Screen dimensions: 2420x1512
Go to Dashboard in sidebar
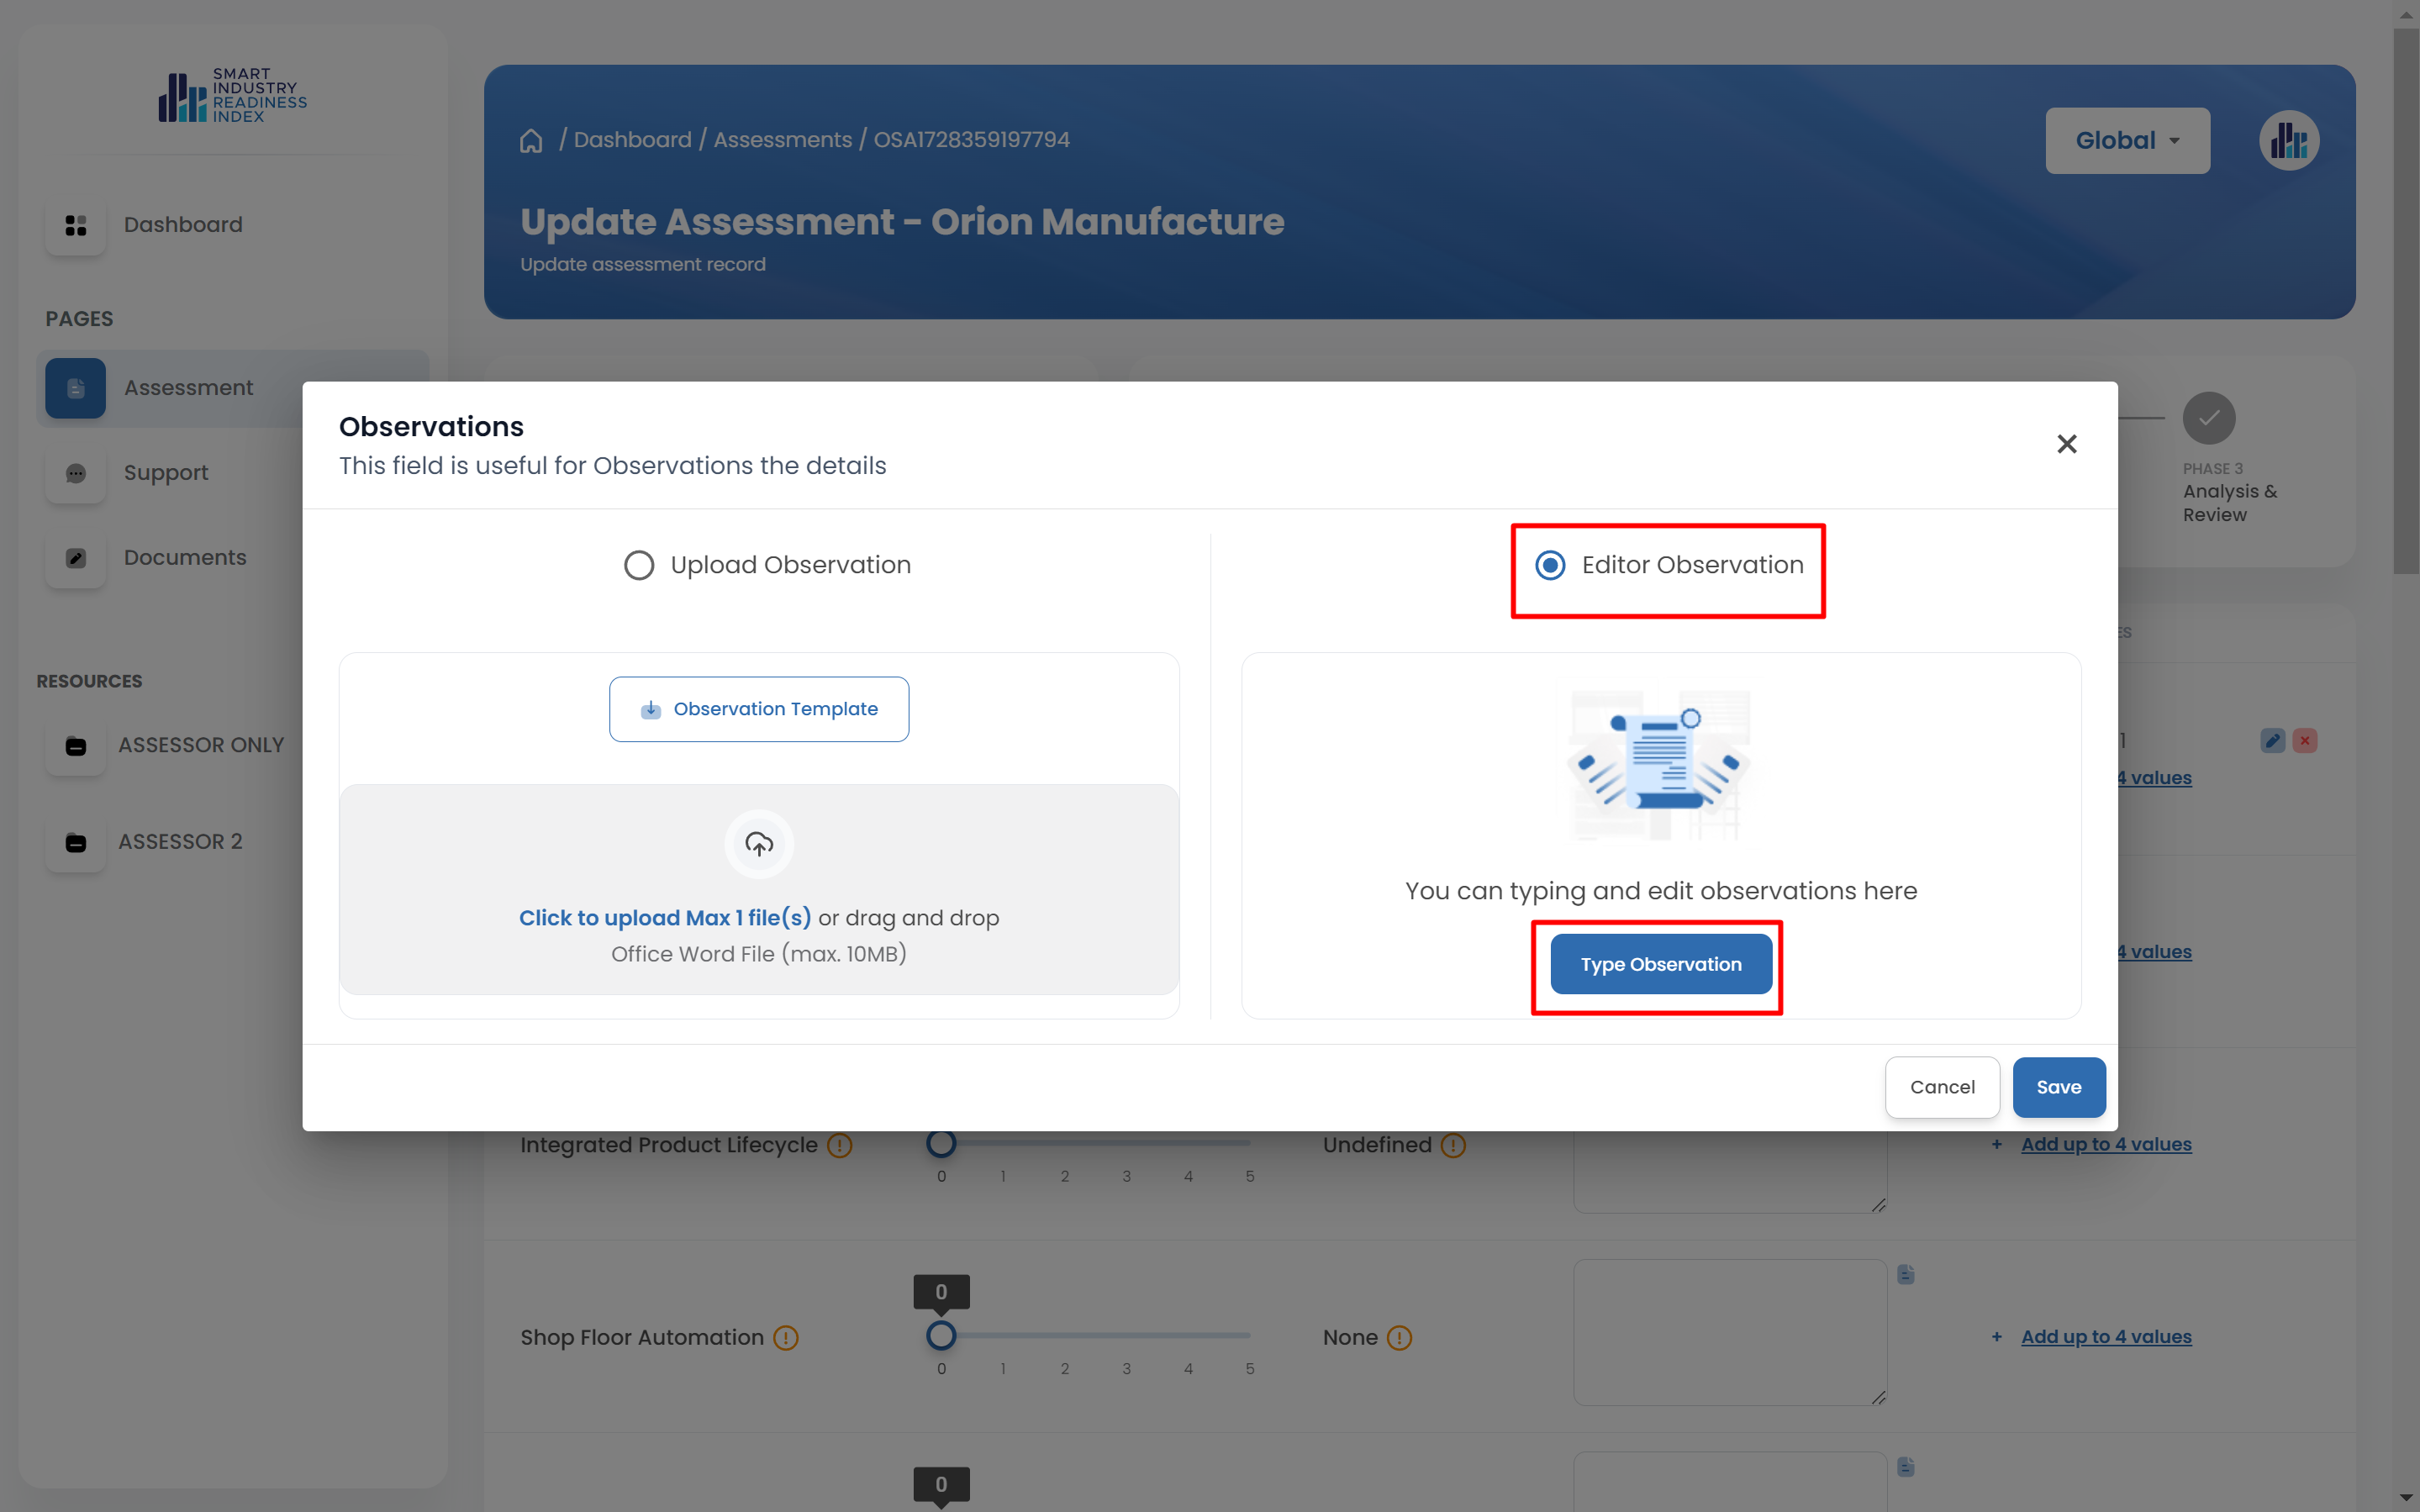tap(182, 225)
